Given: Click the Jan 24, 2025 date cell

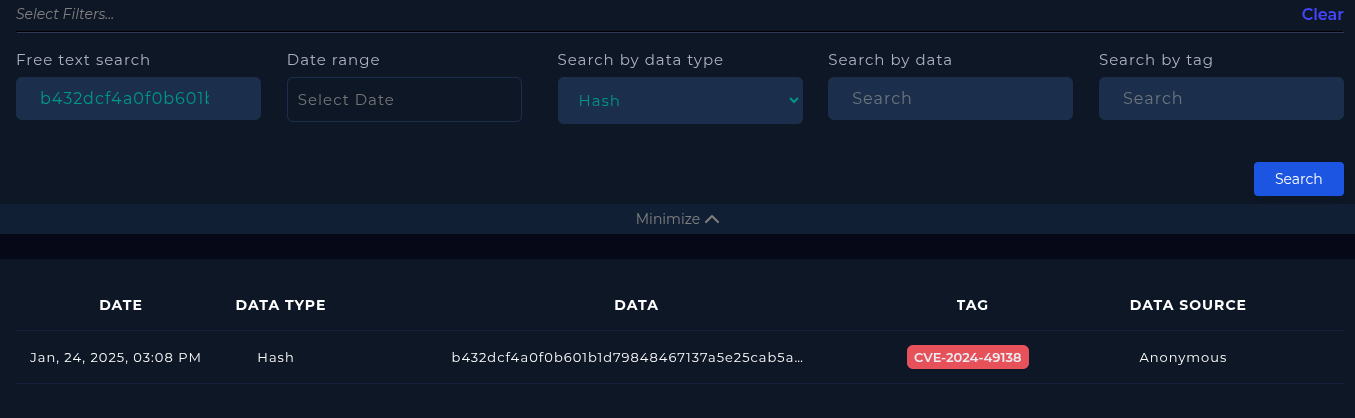Looking at the screenshot, I should tap(116, 357).
